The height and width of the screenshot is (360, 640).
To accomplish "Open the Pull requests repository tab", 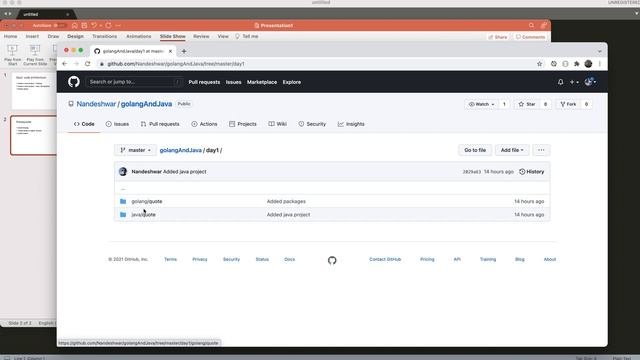I will pos(160,124).
